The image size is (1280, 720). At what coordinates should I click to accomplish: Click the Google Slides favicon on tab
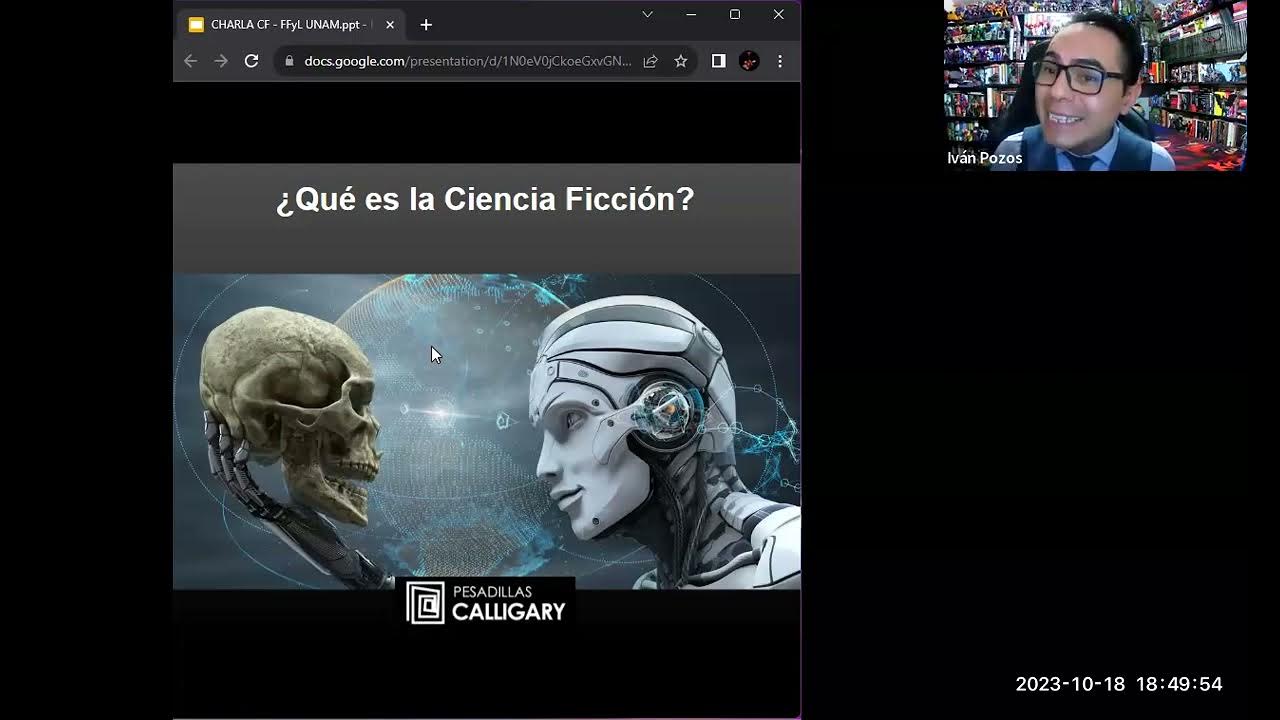[196, 25]
